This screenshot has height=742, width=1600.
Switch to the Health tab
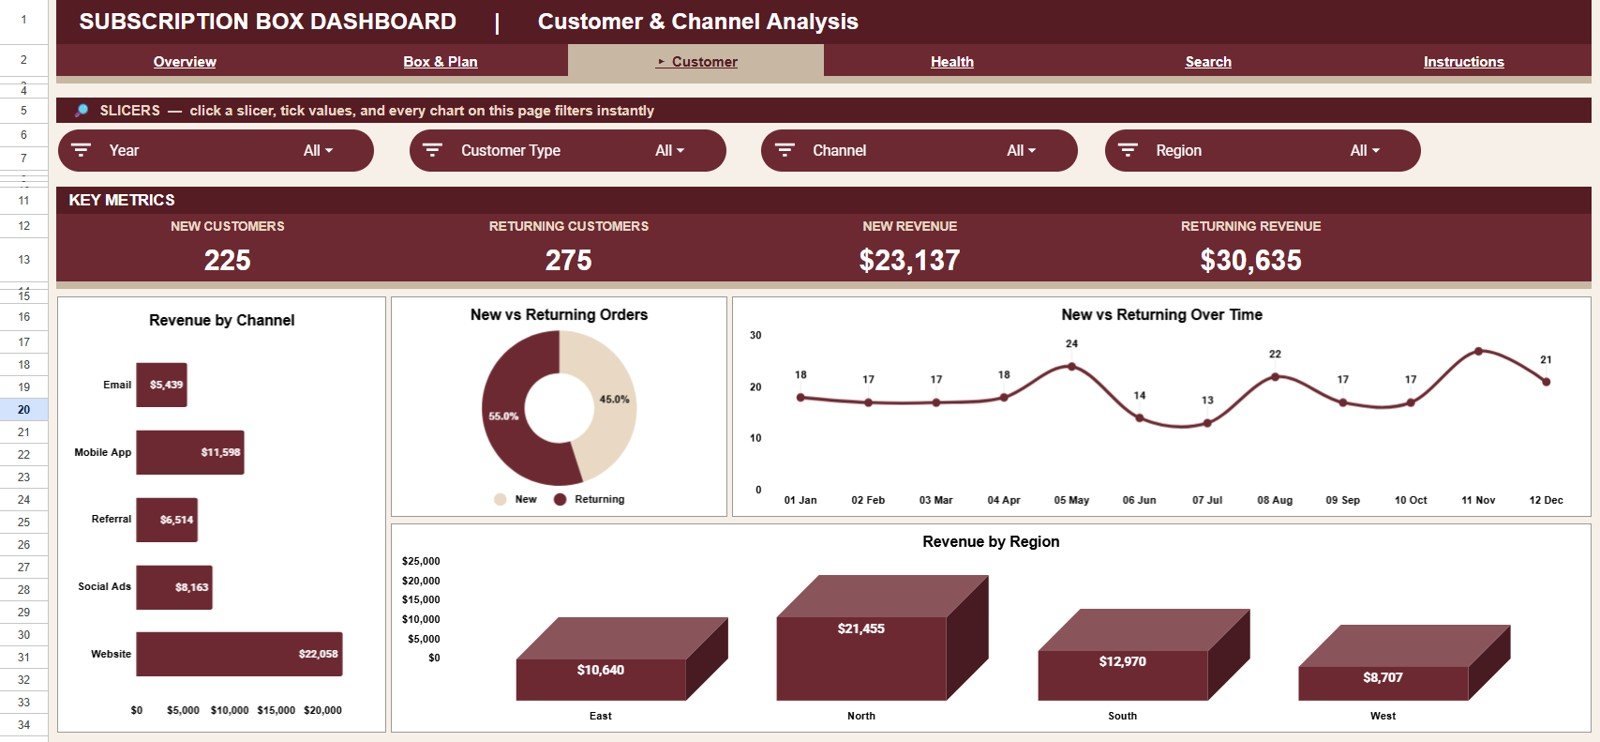[x=952, y=61]
